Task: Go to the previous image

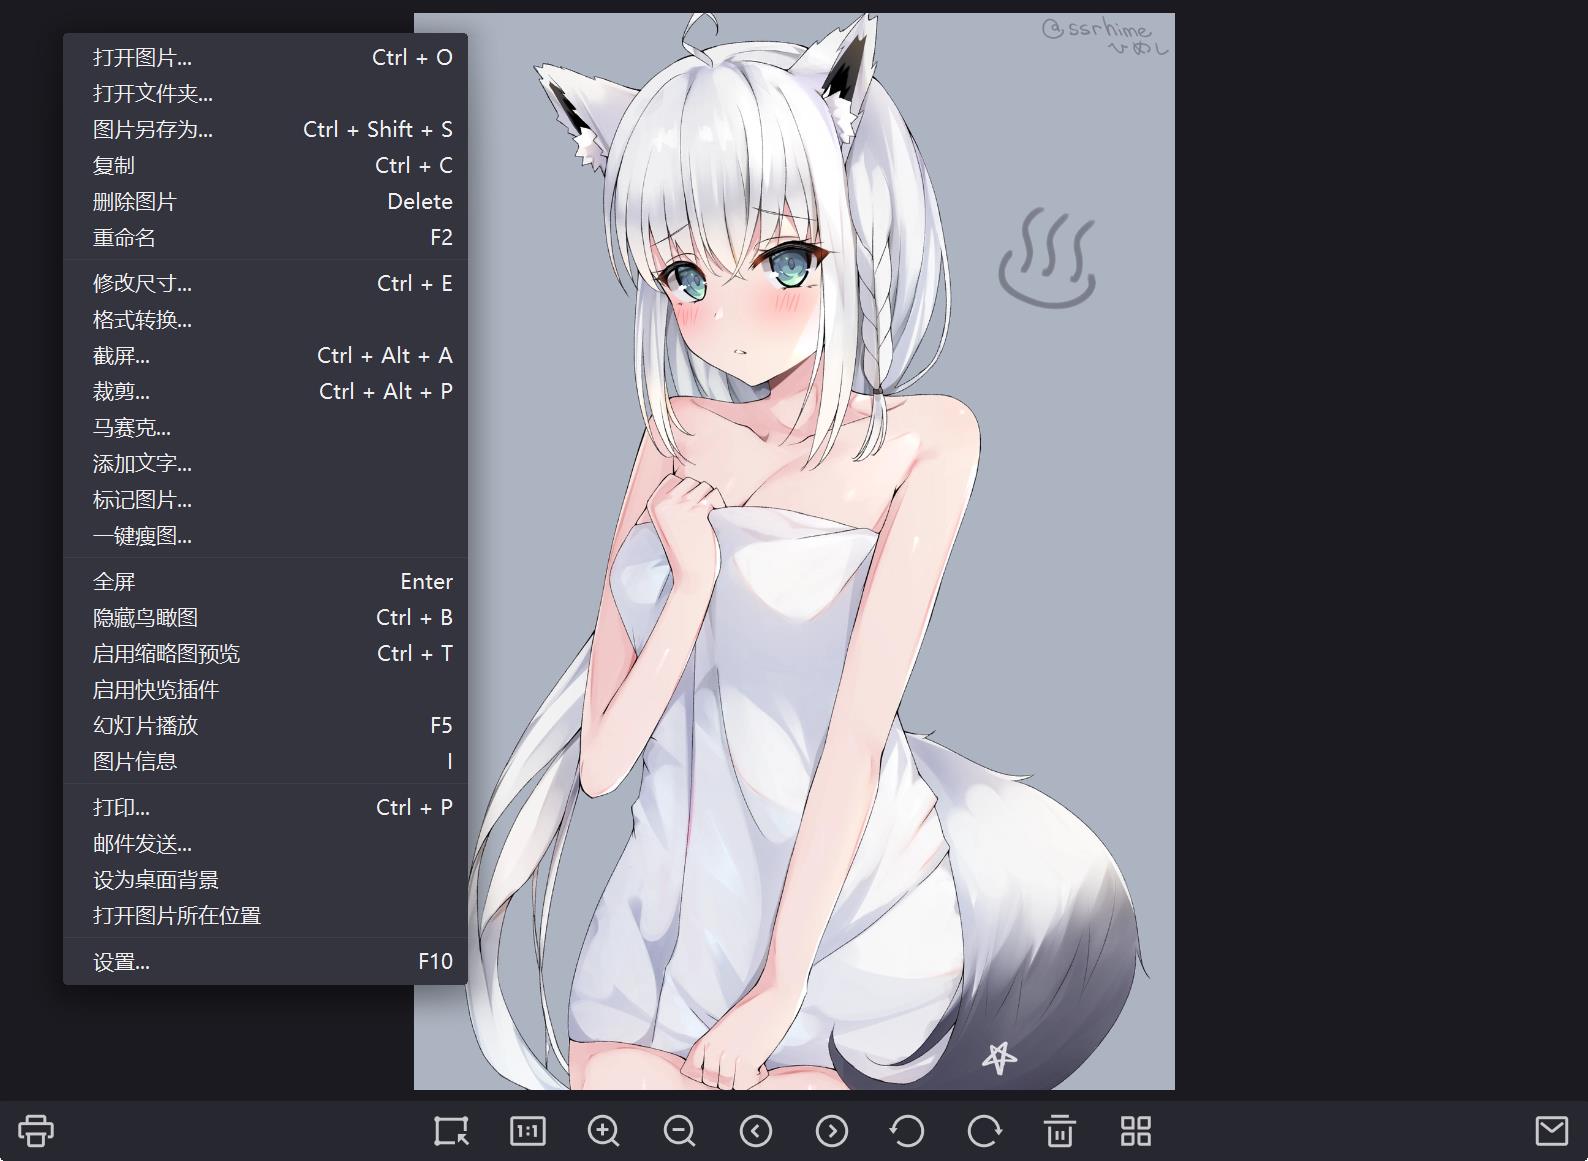Action: [x=756, y=1131]
